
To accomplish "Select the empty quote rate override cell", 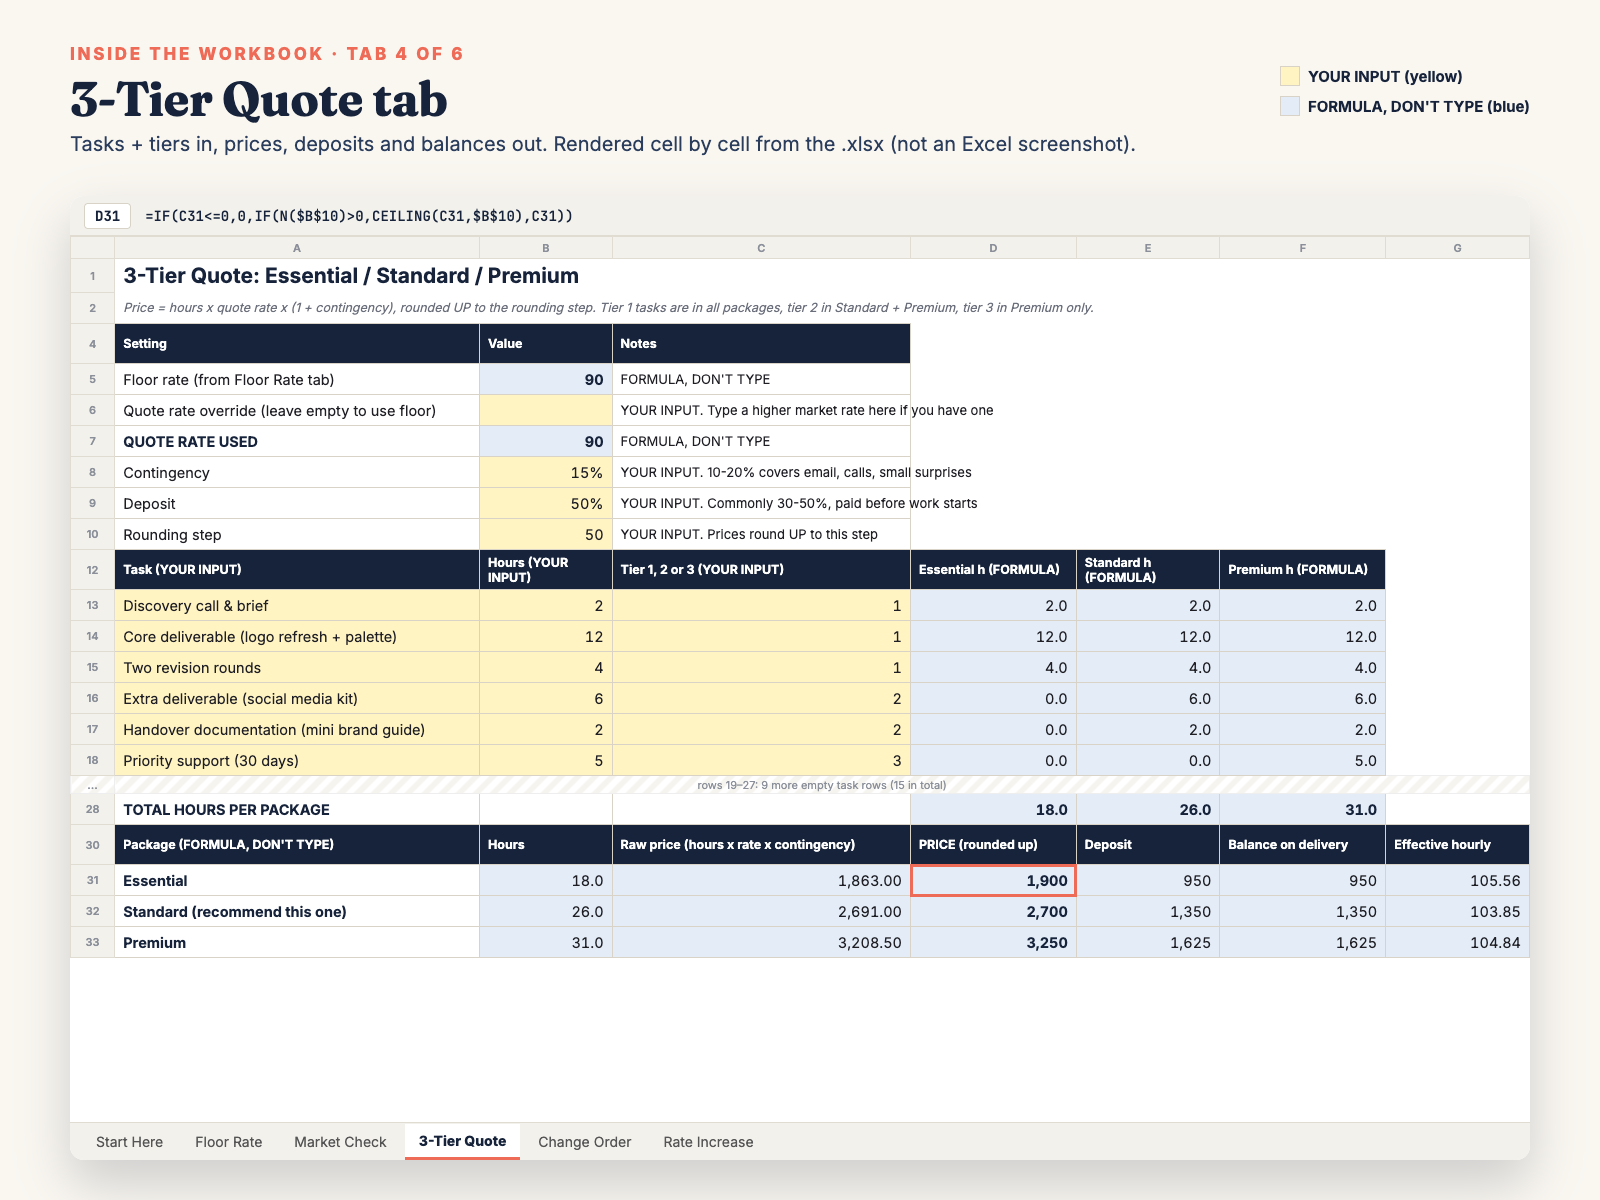I will [x=546, y=410].
